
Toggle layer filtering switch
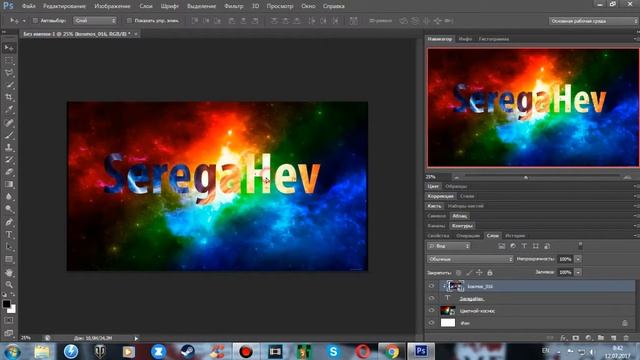click(x=580, y=246)
